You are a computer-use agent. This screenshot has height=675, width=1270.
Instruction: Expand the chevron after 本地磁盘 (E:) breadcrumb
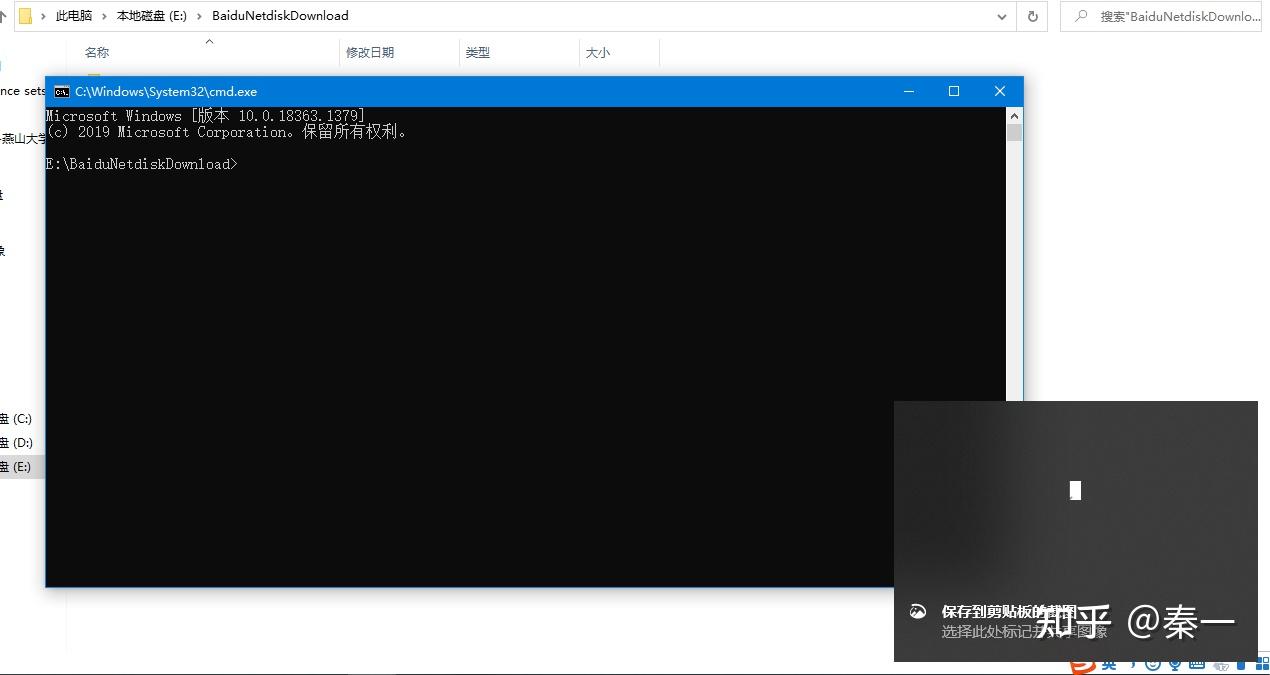tap(199, 16)
